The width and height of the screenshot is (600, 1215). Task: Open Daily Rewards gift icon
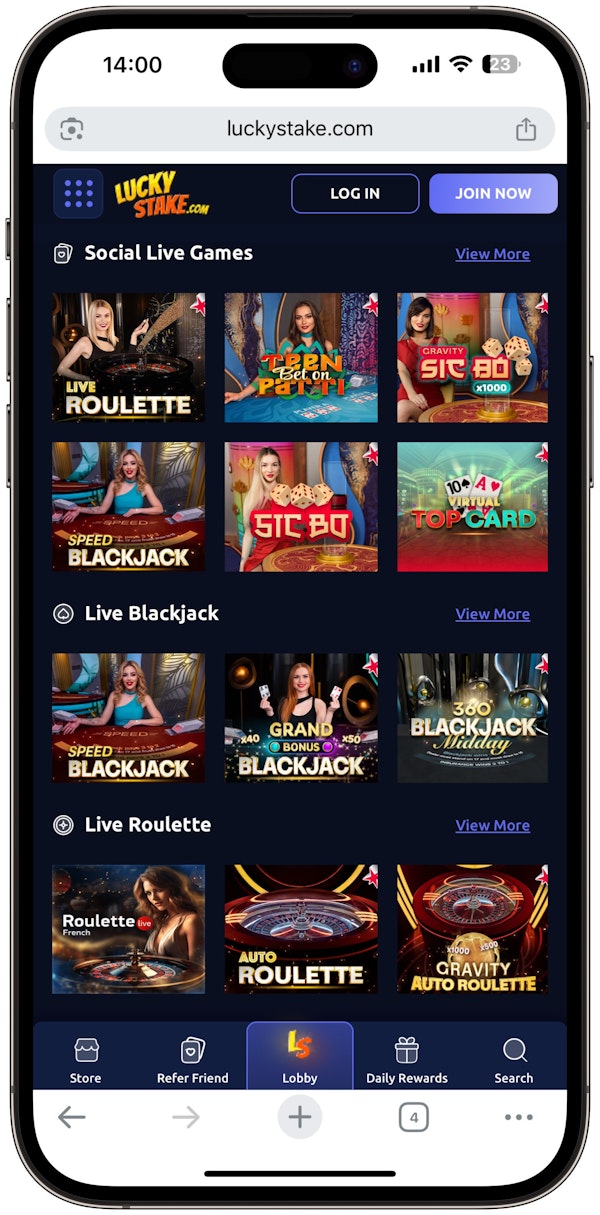[x=407, y=1049]
